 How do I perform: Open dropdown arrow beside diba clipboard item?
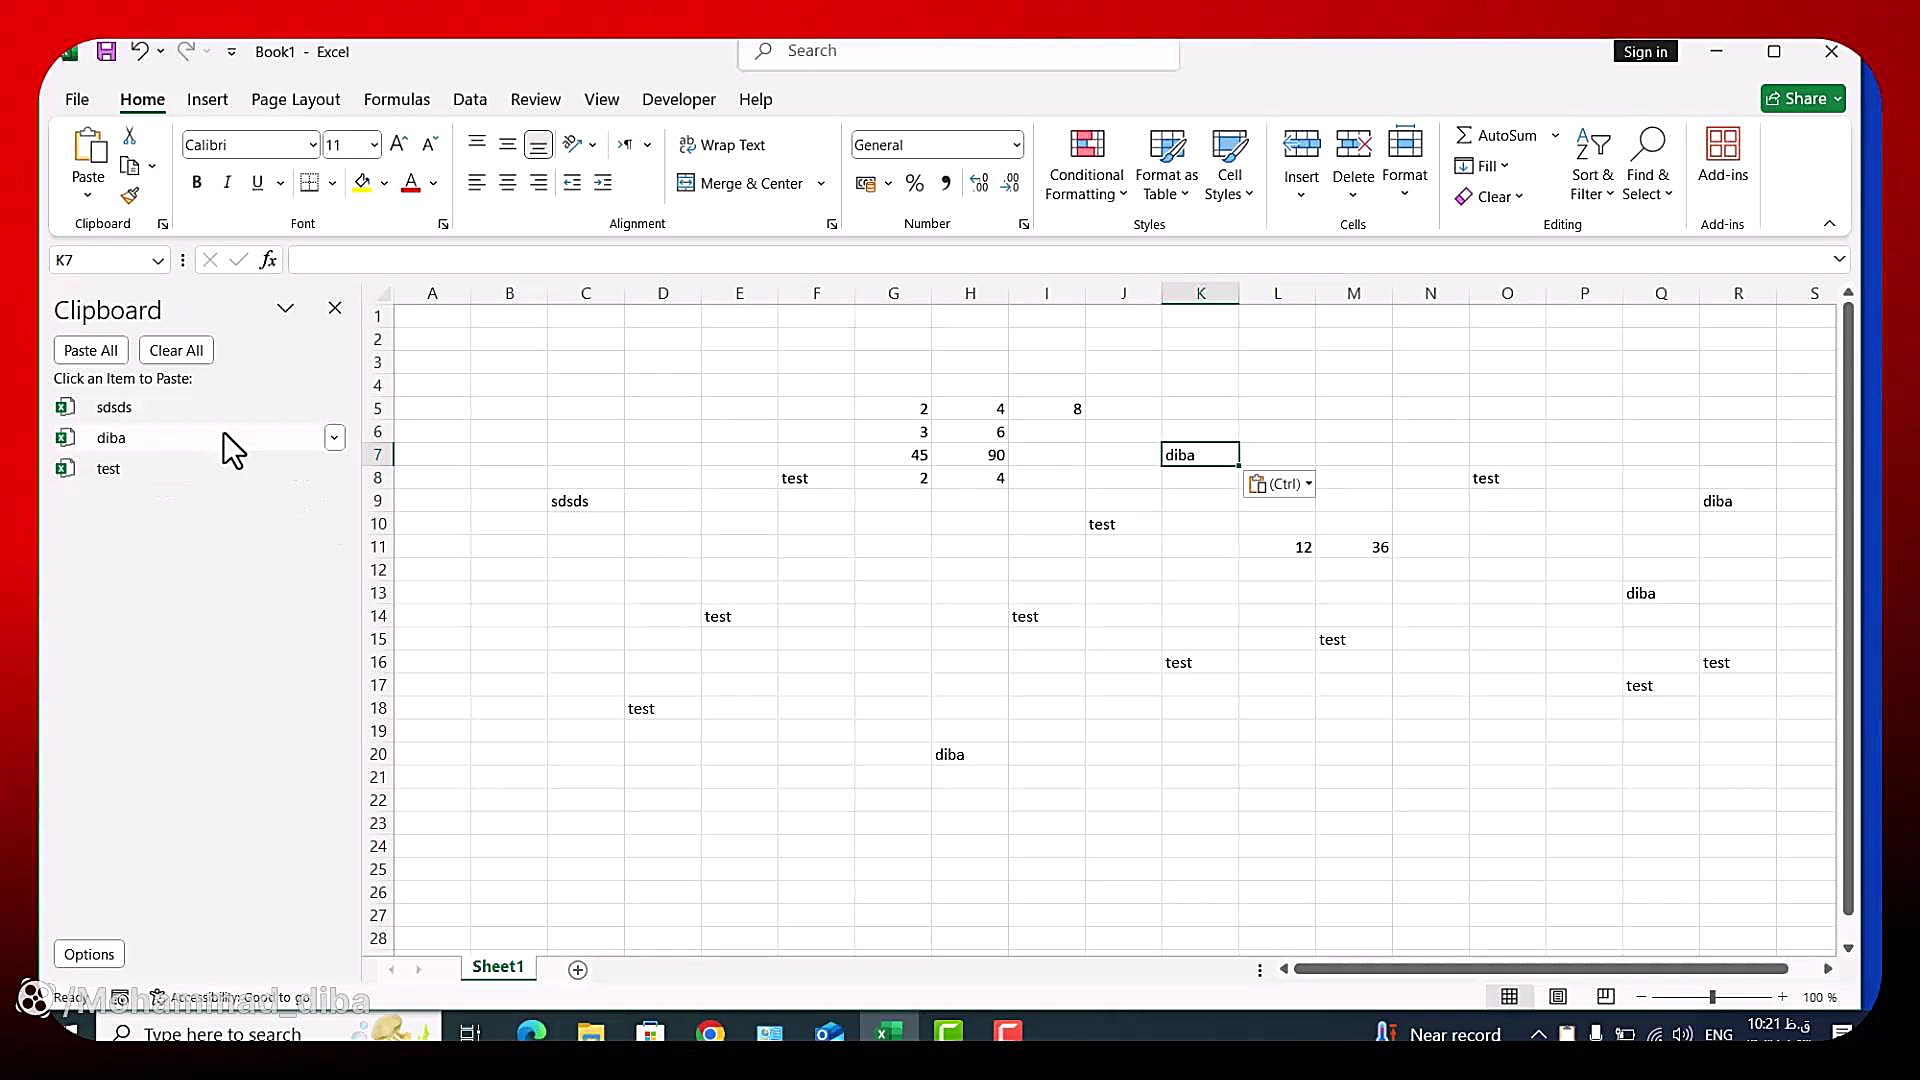click(x=334, y=438)
